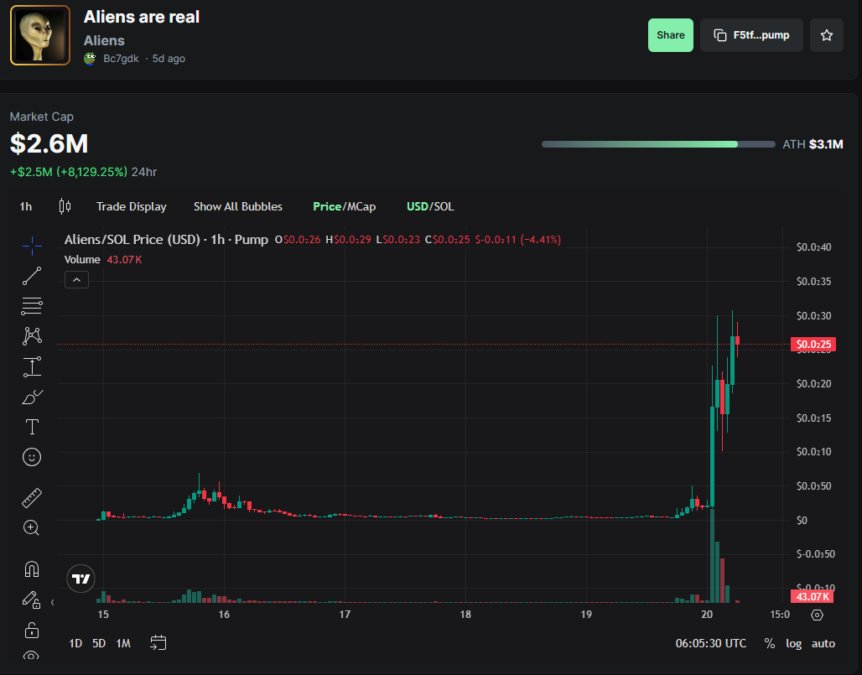This screenshot has width=862, height=675.
Task: Toggle percent scale mode
Action: [769, 643]
